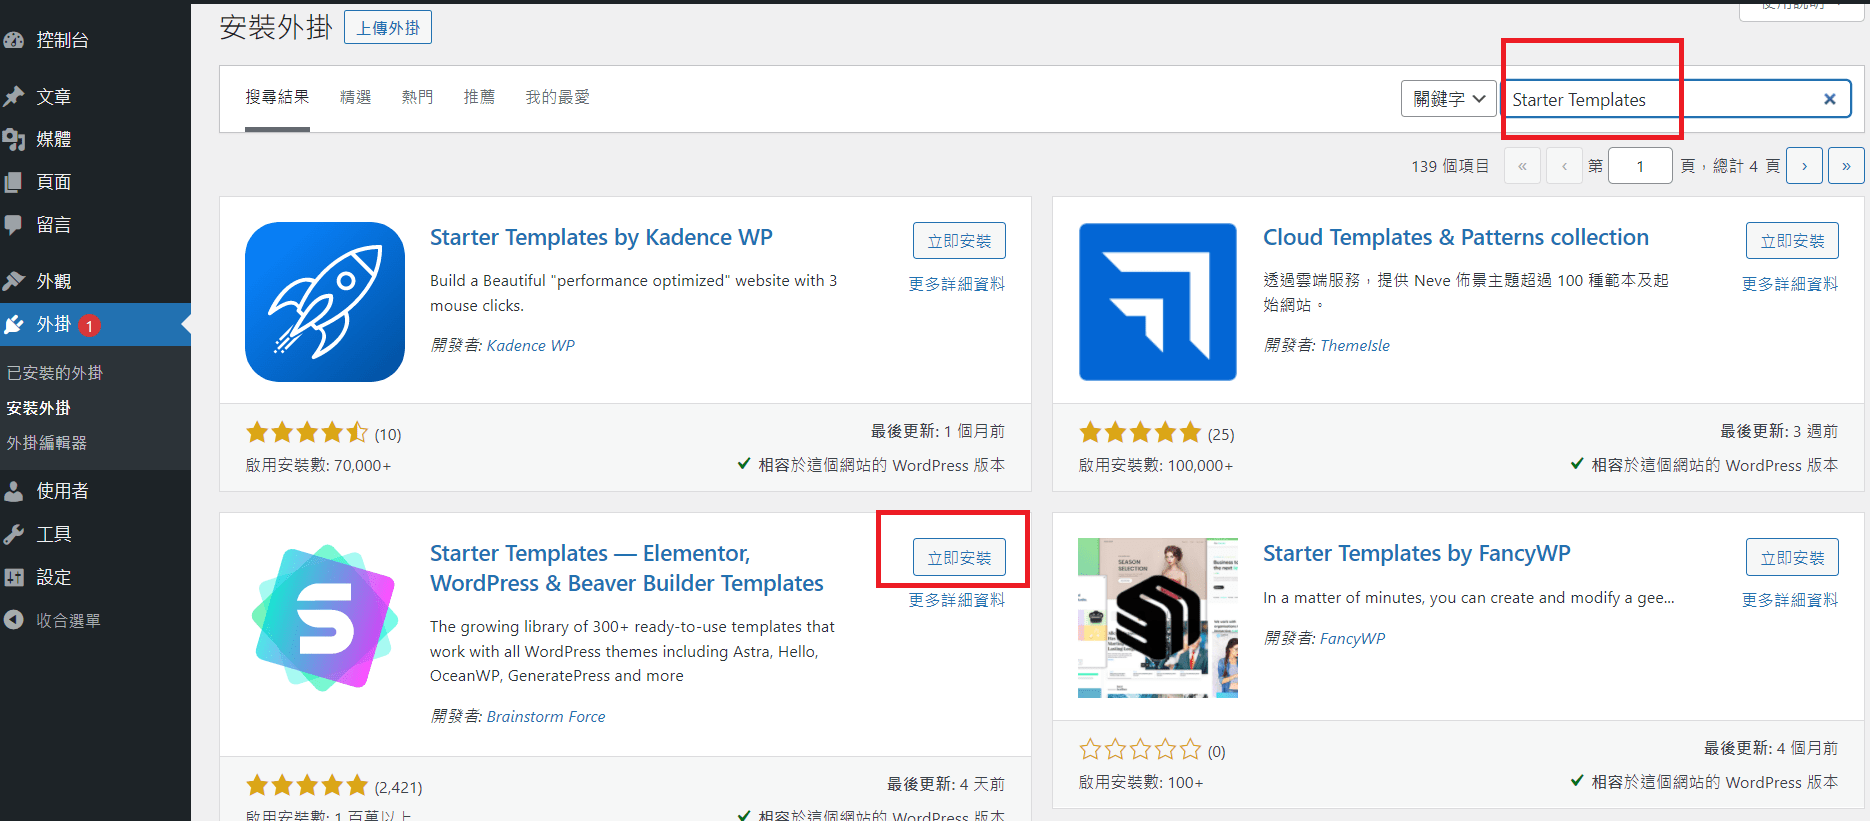Screen dimensions: 1870x821
Task: Switch to the 搜尋結果 tab
Action: [277, 97]
